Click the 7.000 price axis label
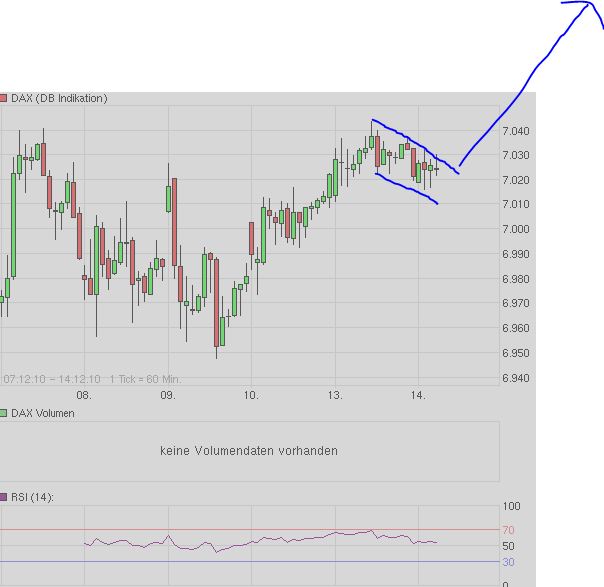 (516, 229)
